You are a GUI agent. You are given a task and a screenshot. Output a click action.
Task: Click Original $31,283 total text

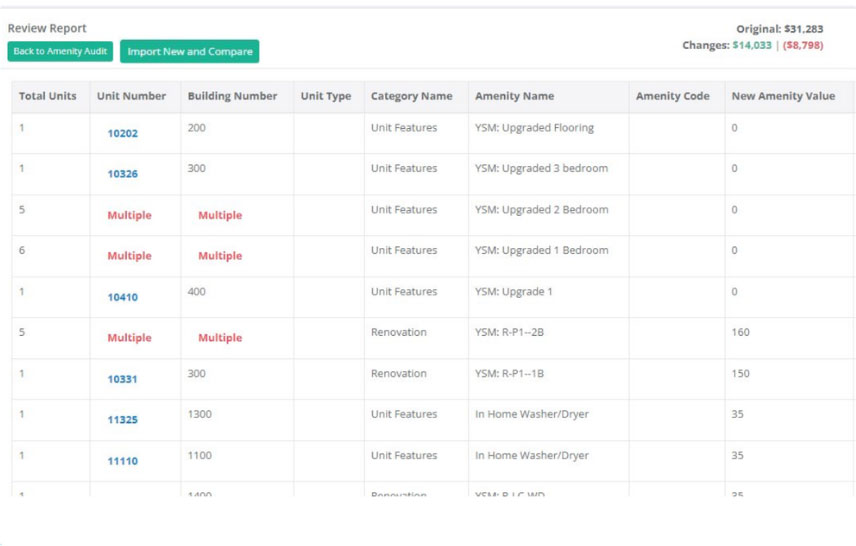780,29
